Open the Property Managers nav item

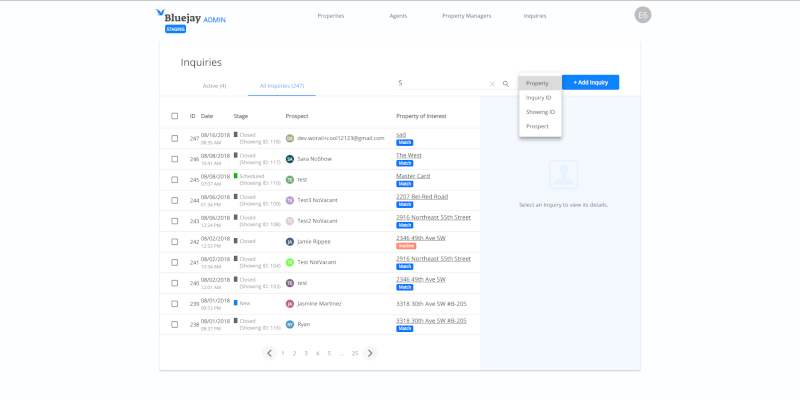click(x=467, y=16)
